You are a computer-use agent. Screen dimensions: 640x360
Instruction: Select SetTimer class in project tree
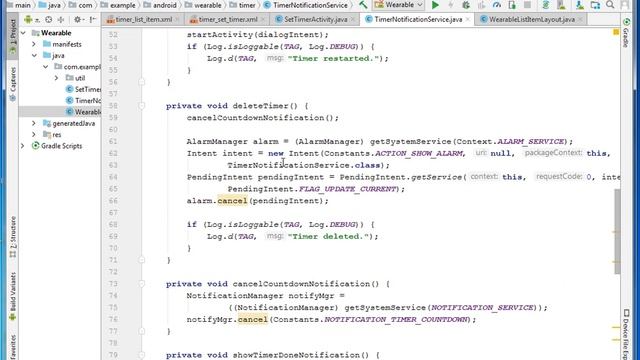pos(83,89)
